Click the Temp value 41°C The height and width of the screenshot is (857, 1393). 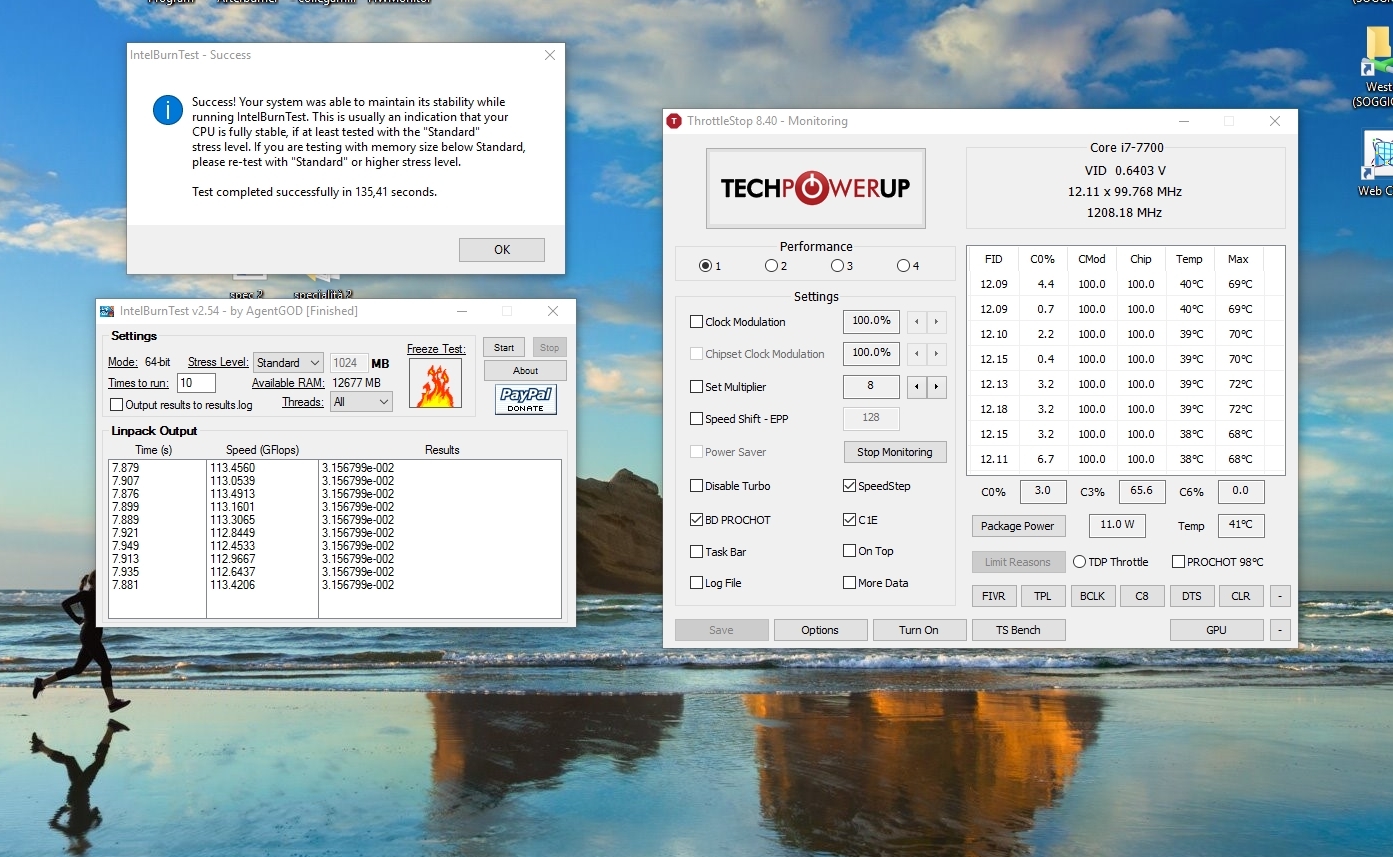coord(1241,525)
